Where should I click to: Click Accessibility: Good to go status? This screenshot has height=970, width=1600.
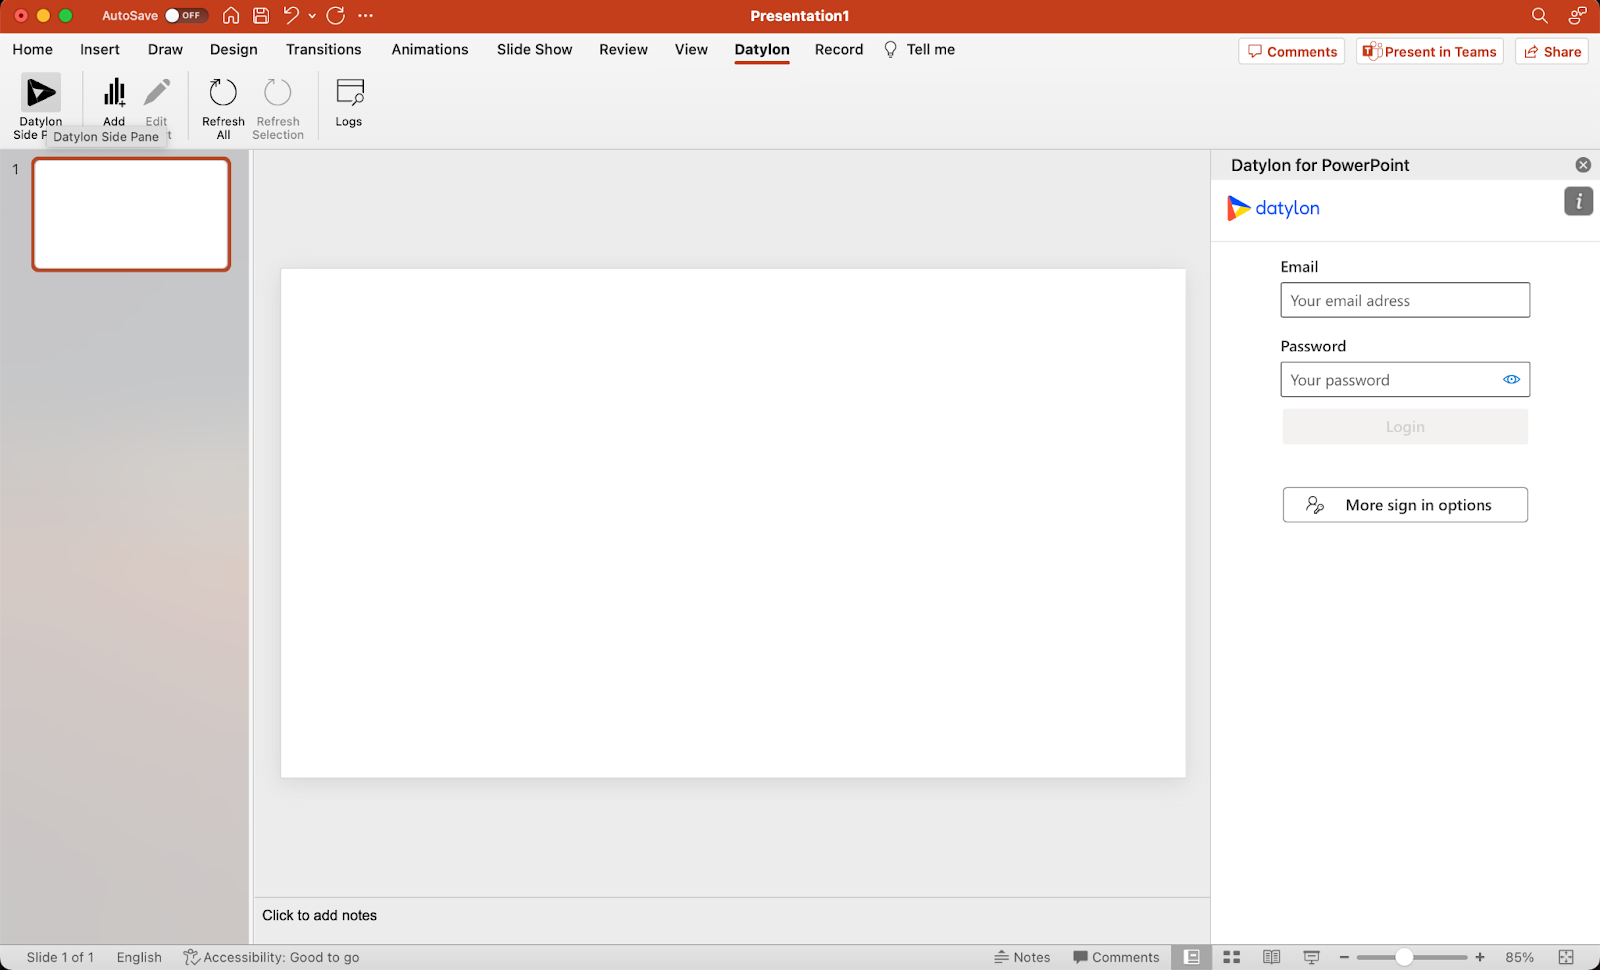click(x=271, y=957)
